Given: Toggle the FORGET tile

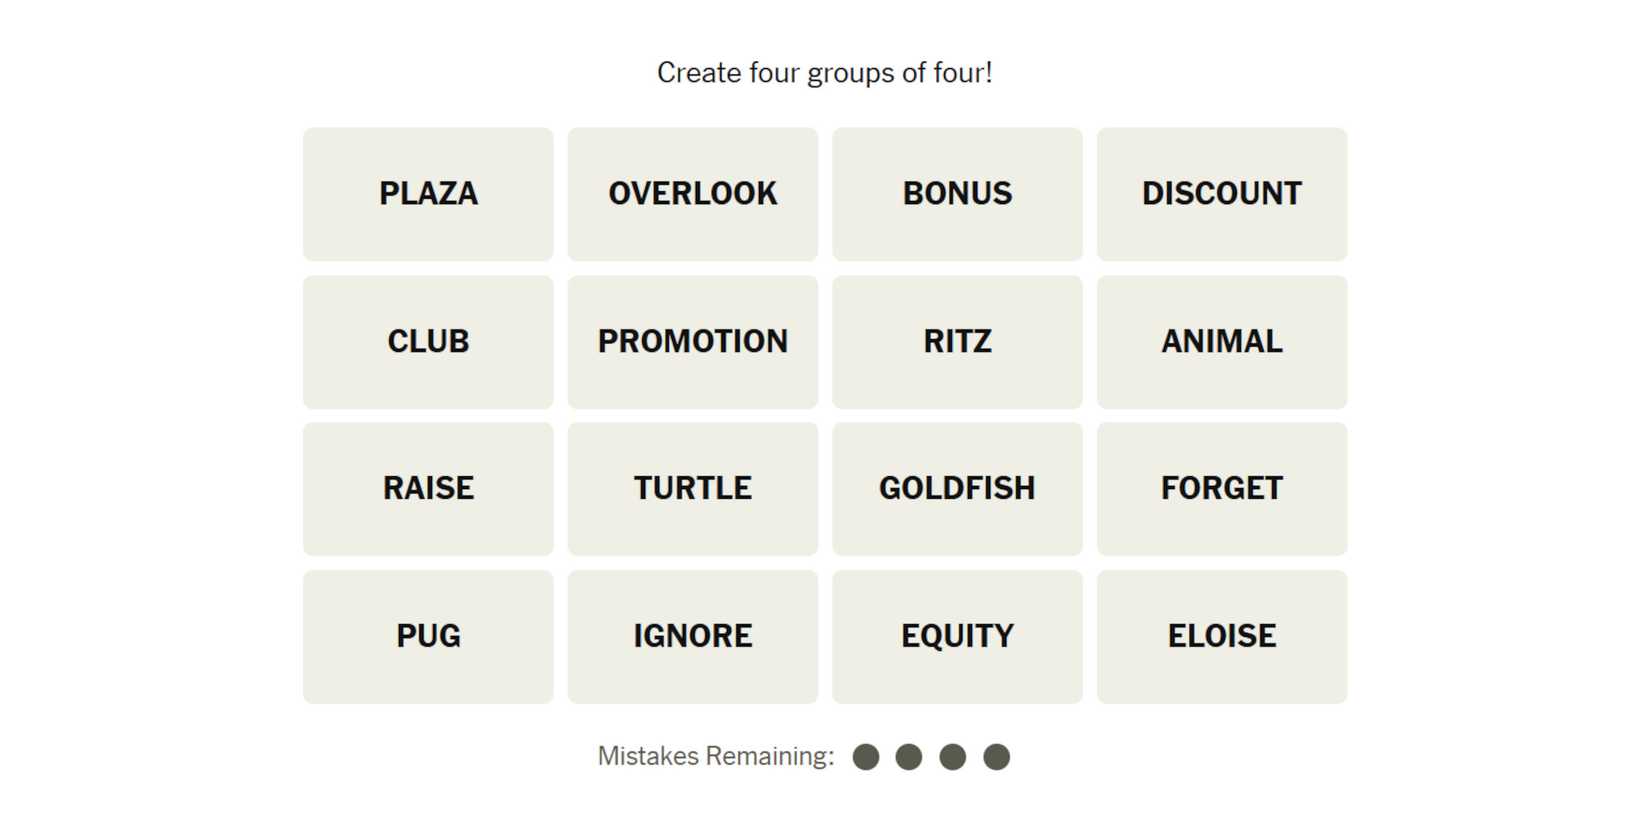Looking at the screenshot, I should tap(1221, 489).
